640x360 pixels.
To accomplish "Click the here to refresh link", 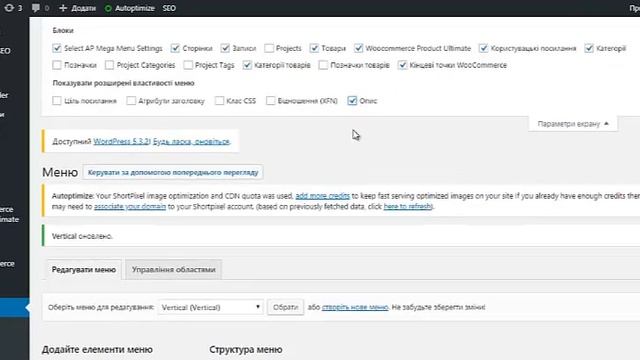I will point(407,207).
